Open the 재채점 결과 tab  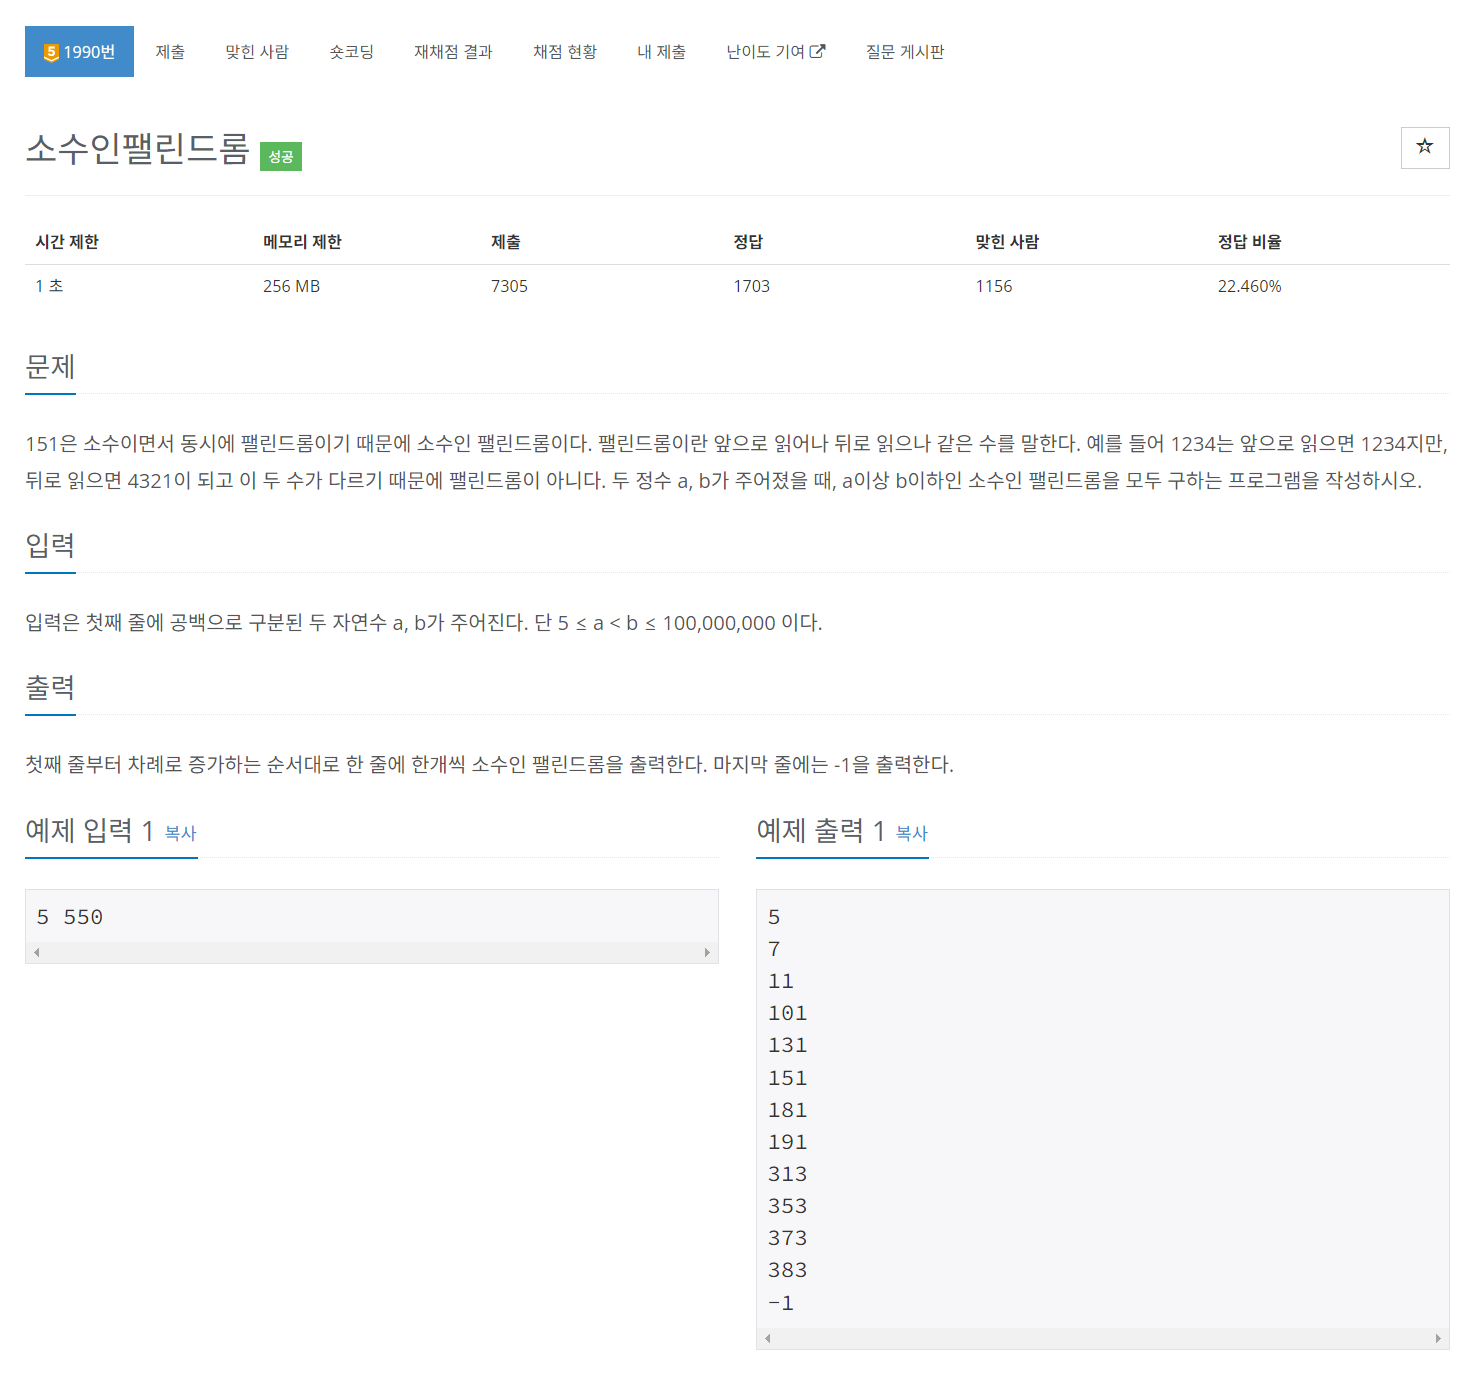(452, 51)
